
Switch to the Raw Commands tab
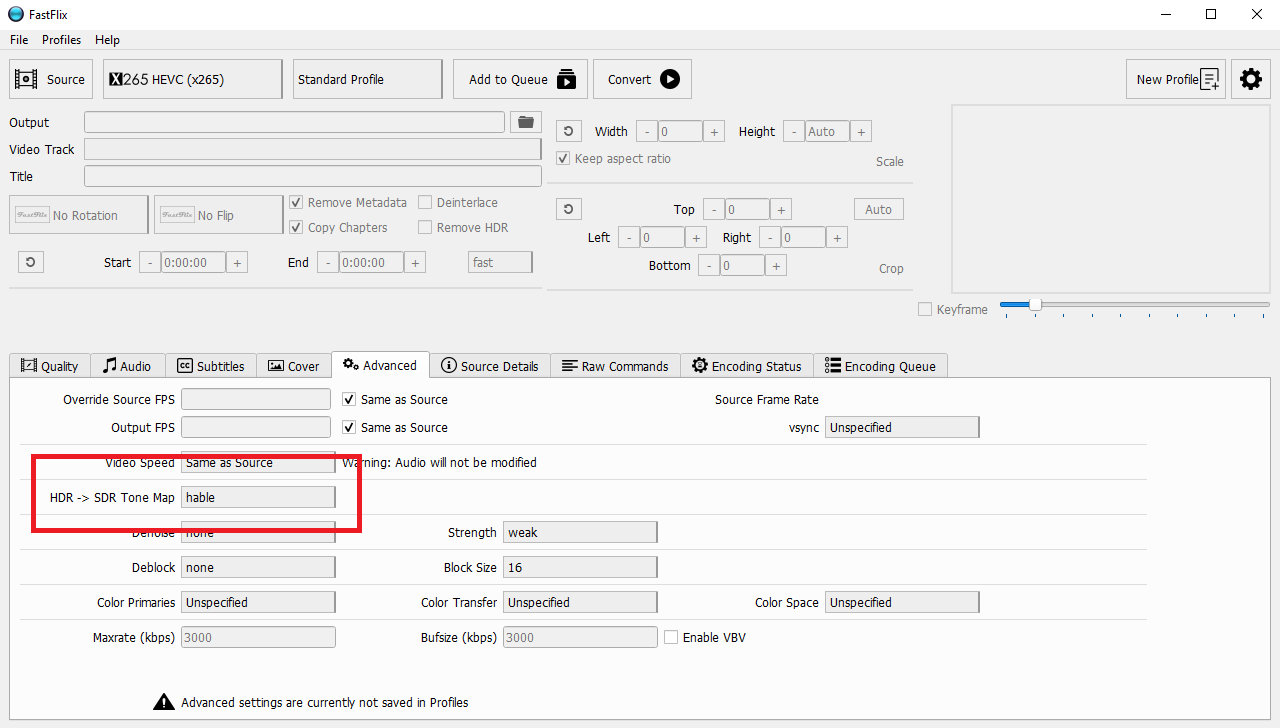615,366
